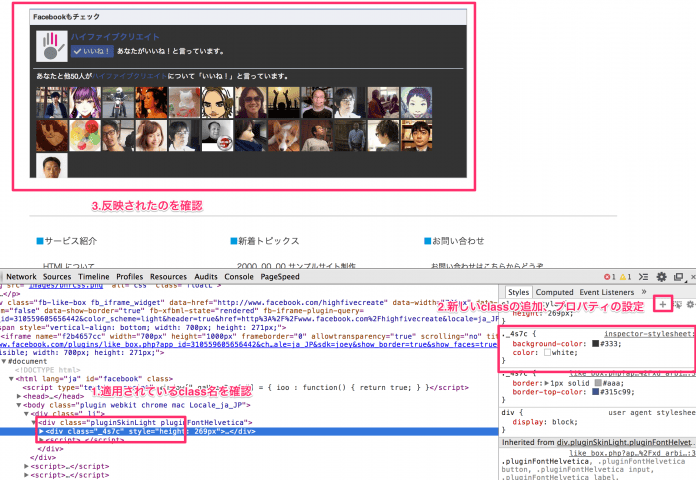Click ハイファイブクリエイト link in like-count sentence
696x480 pixels.
(x=130, y=76)
